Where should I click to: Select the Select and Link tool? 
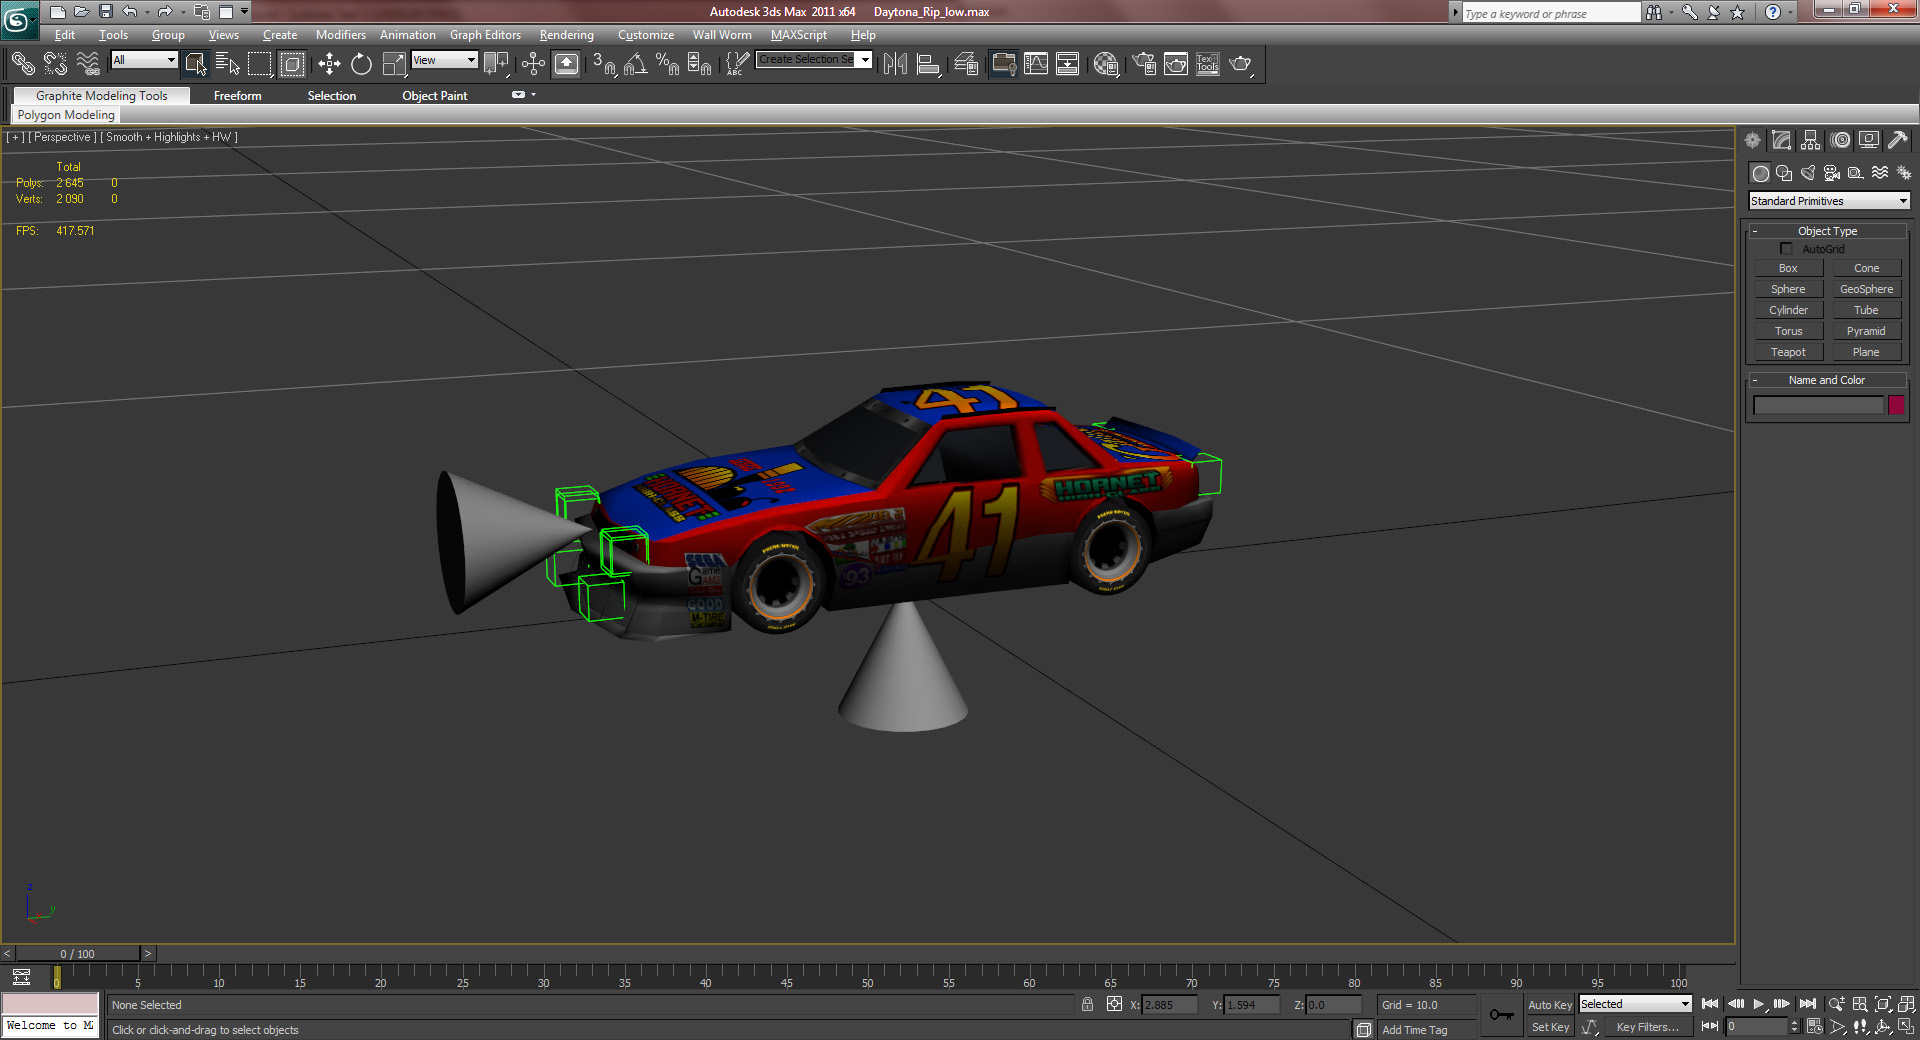22,64
